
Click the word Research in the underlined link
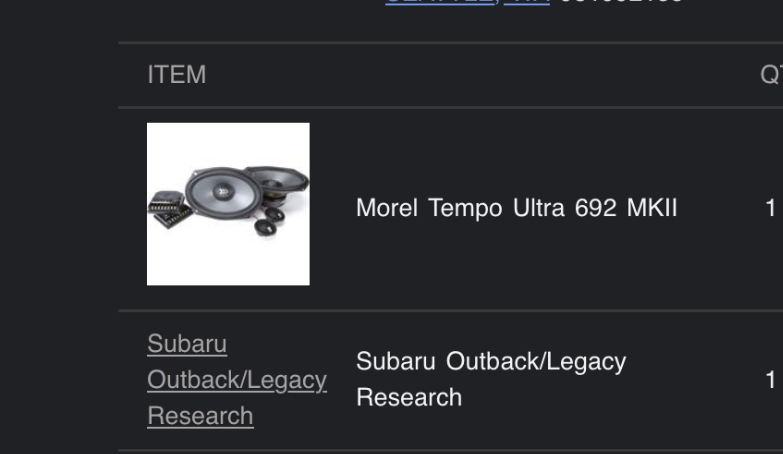pyautogui.click(x=200, y=416)
